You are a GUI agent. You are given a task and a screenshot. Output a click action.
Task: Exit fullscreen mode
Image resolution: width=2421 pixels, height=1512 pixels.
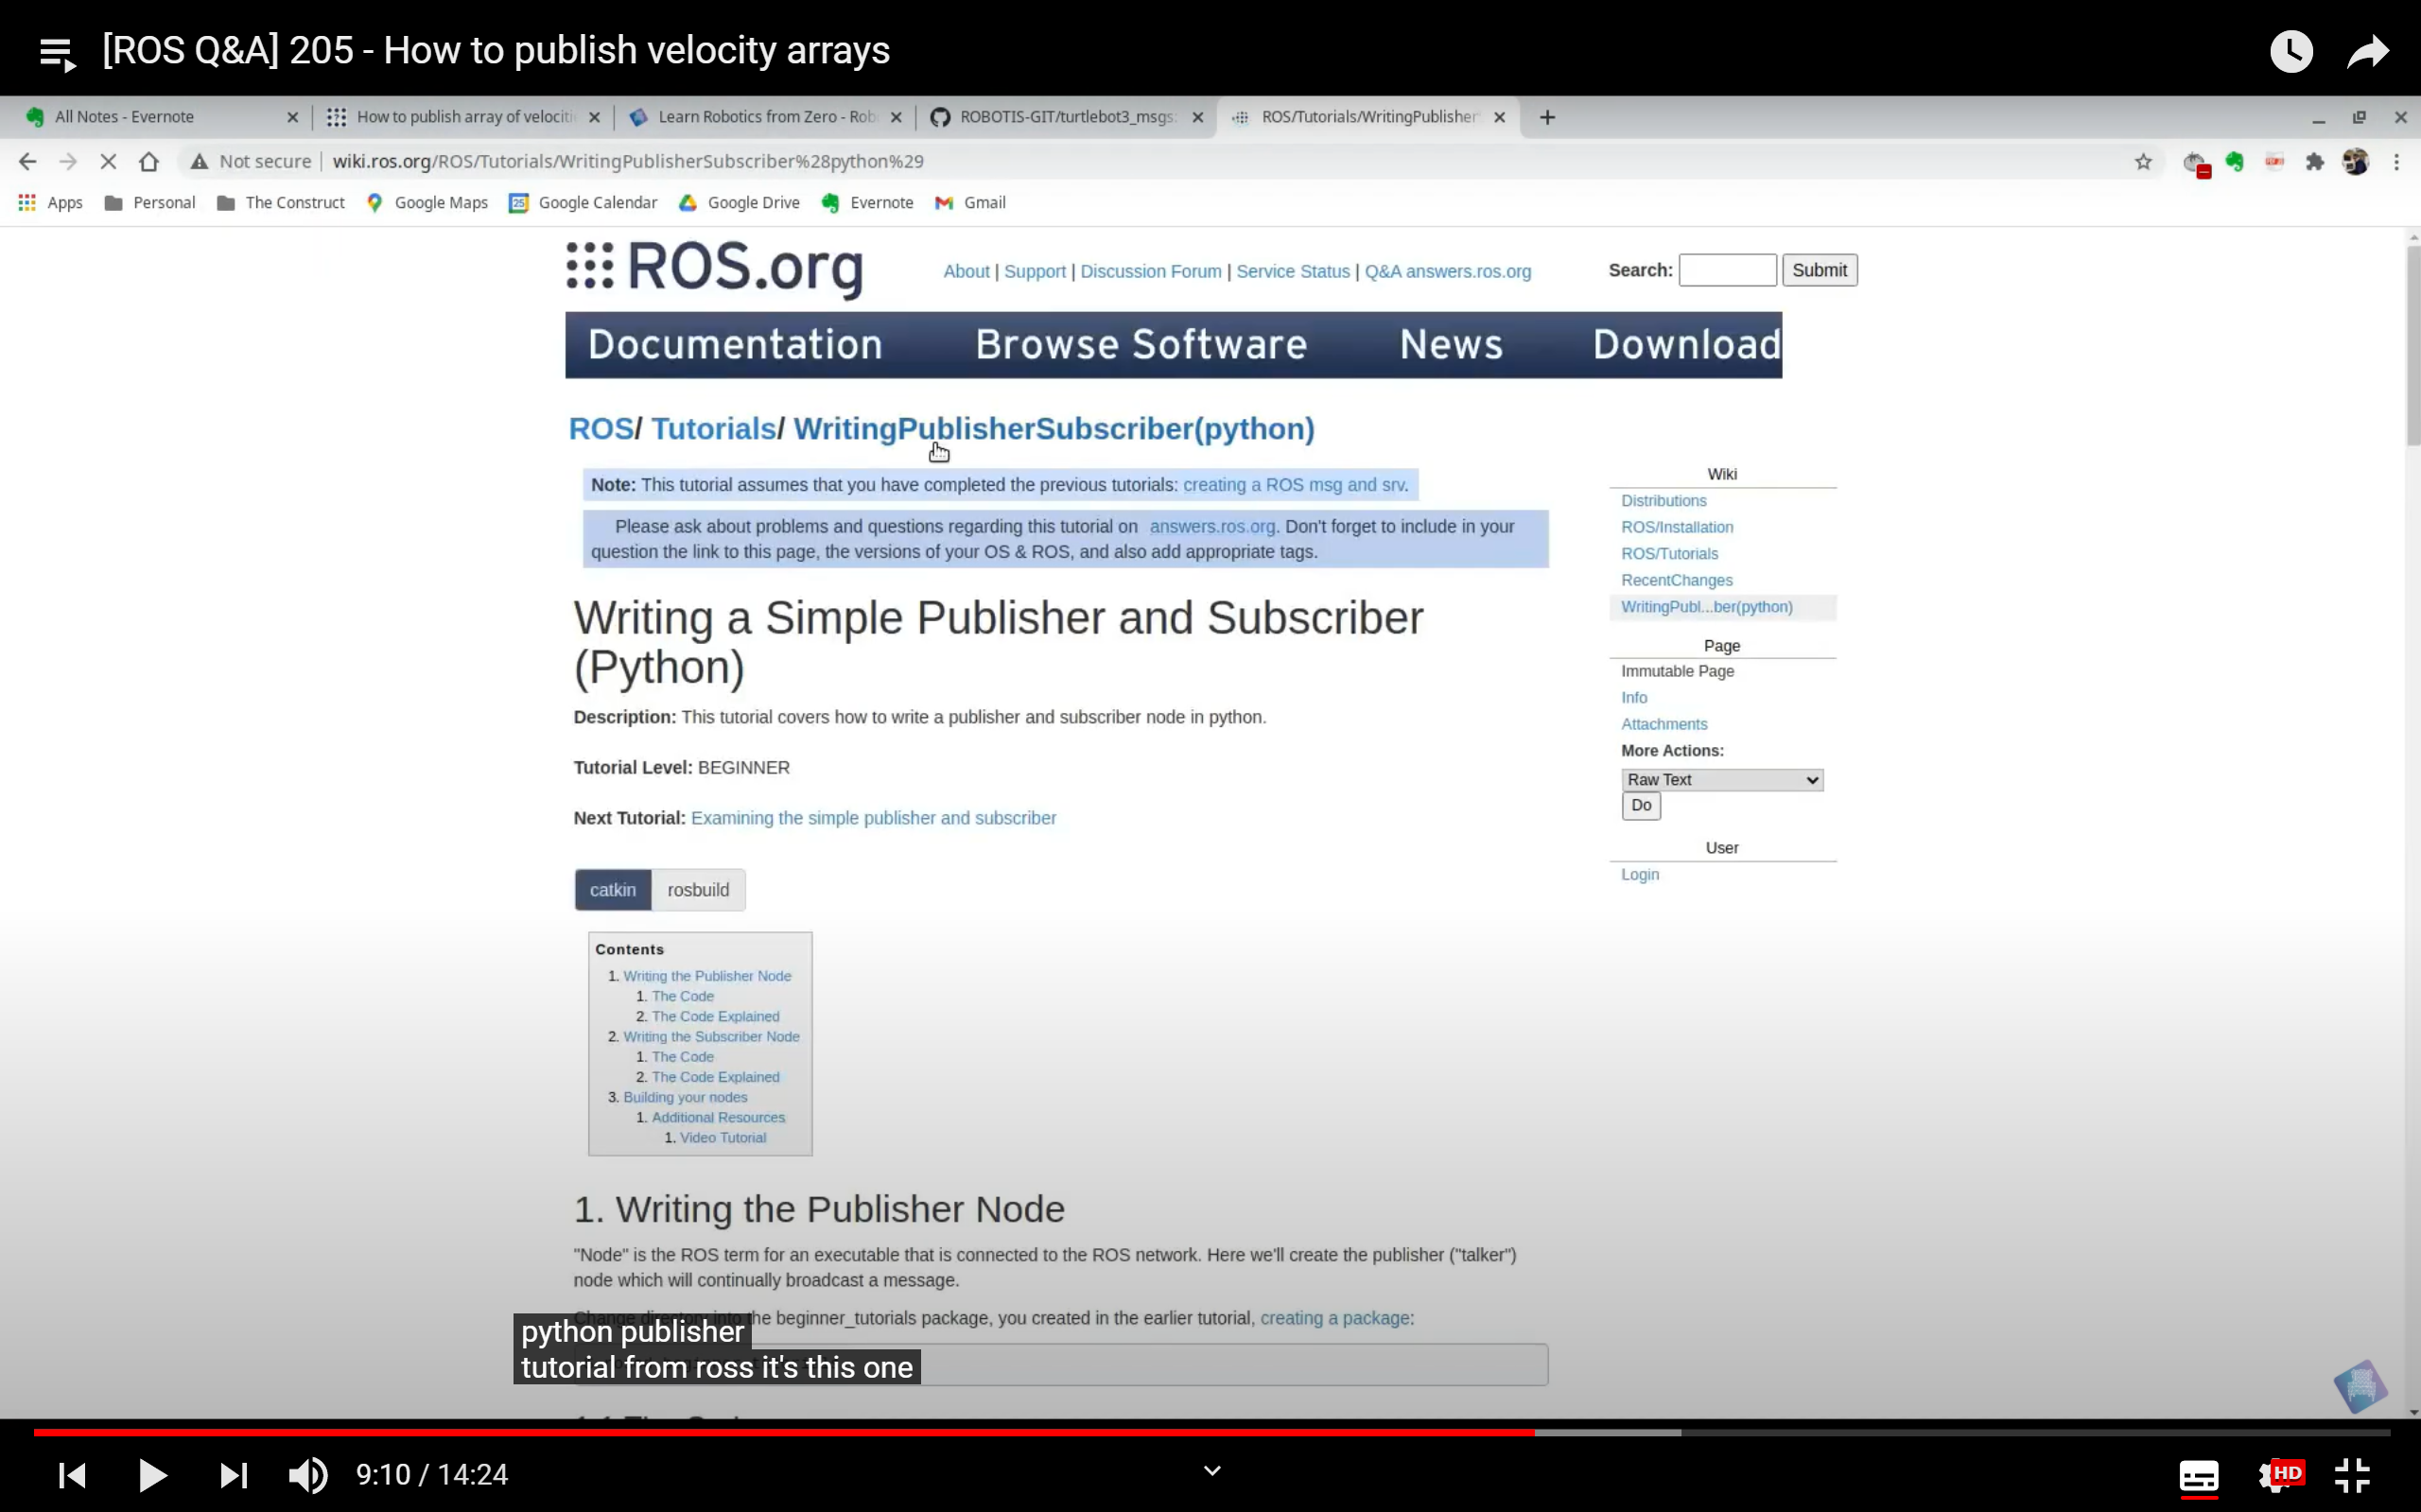tap(2352, 1475)
